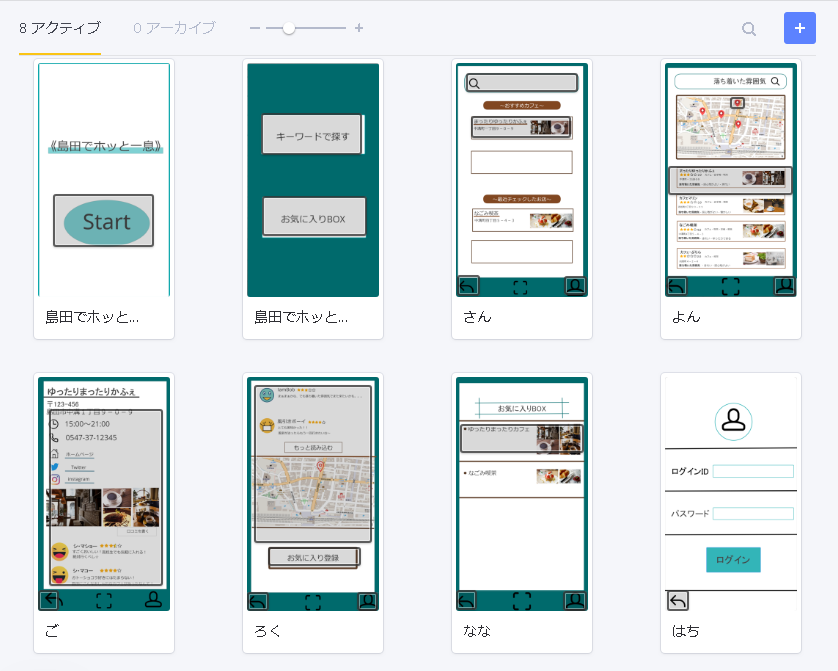838x671 pixels.
Task: Click the Start button in first screen
Action: pyautogui.click(x=104, y=221)
